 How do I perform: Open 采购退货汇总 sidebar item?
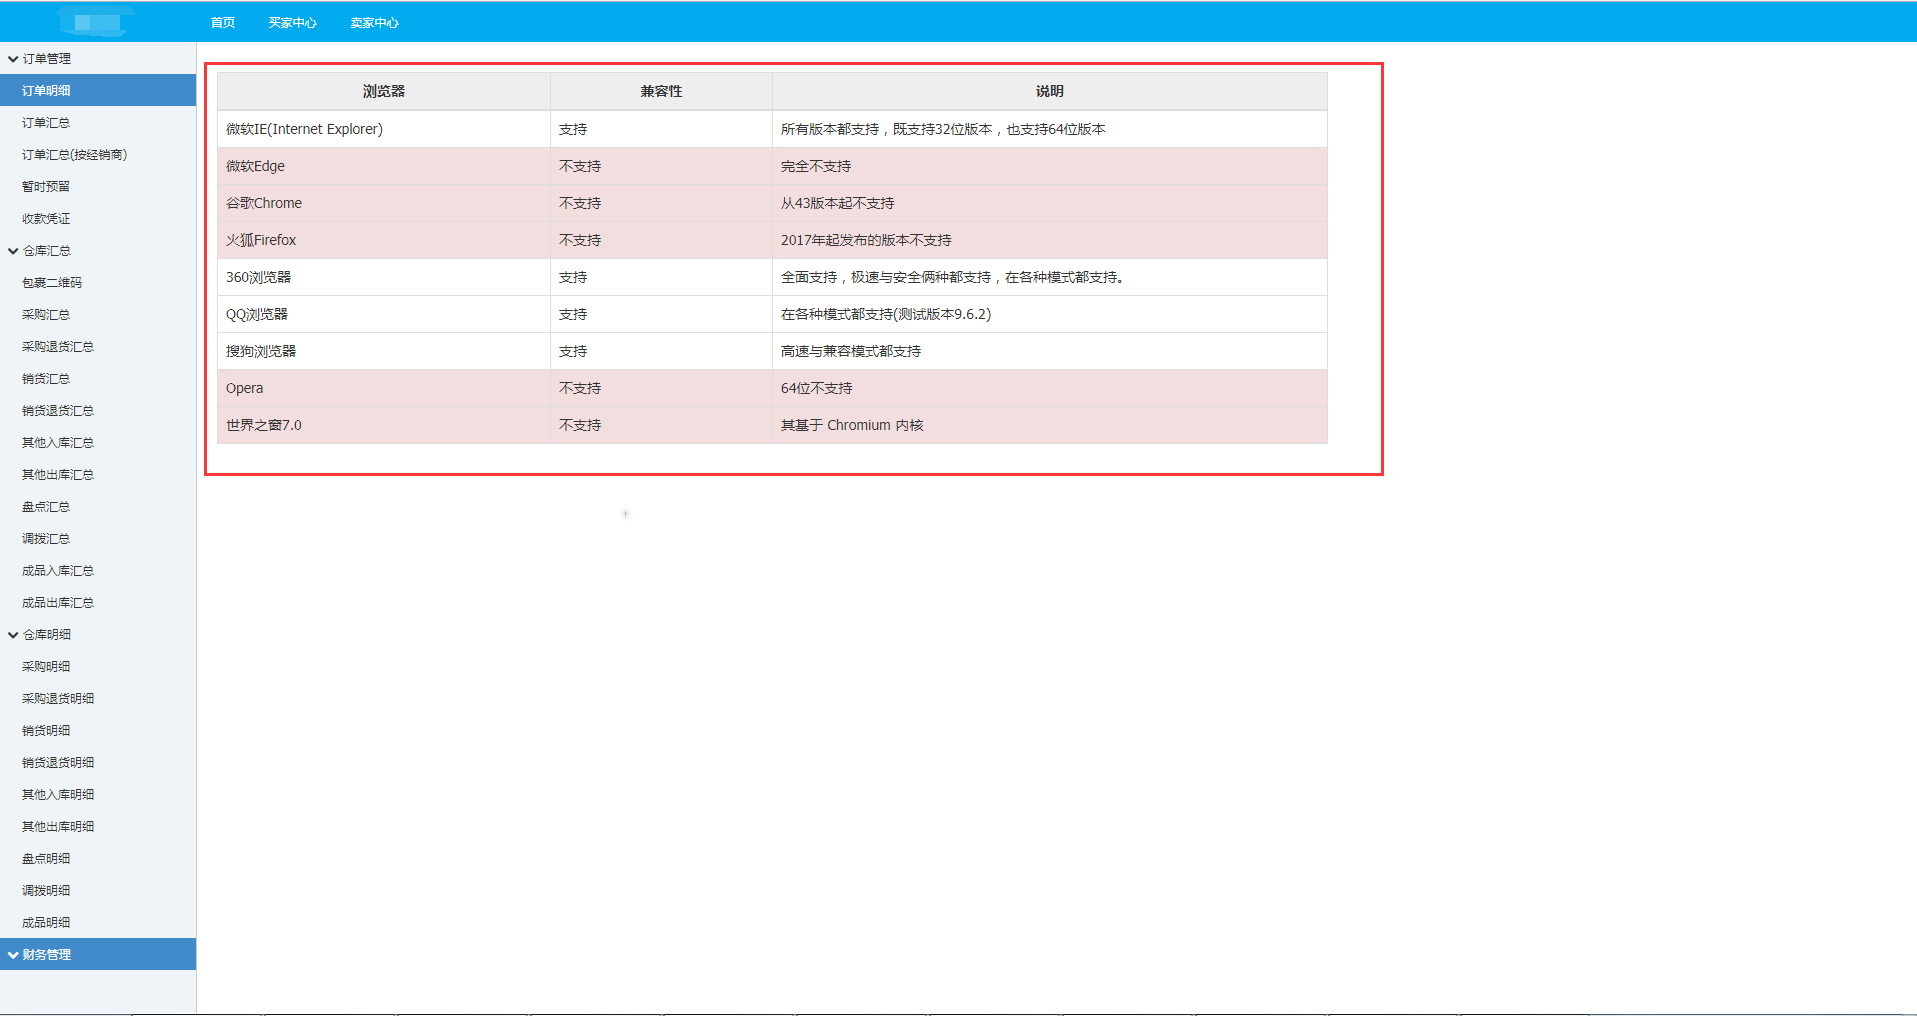pos(98,346)
